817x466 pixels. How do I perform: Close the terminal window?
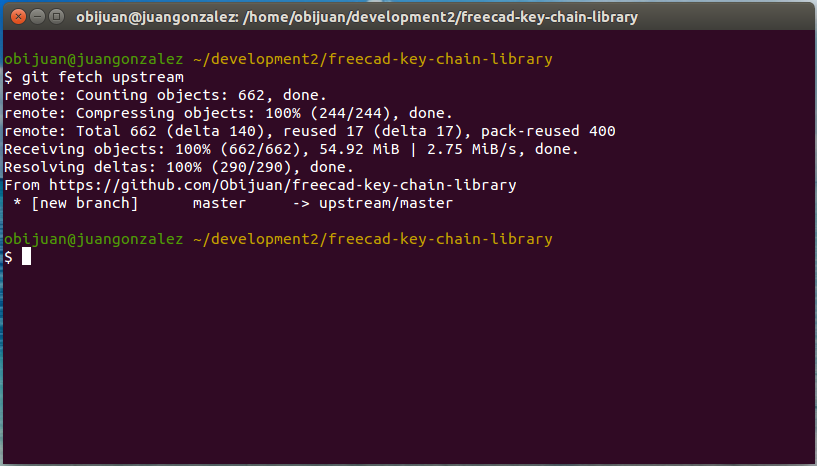coord(15,17)
